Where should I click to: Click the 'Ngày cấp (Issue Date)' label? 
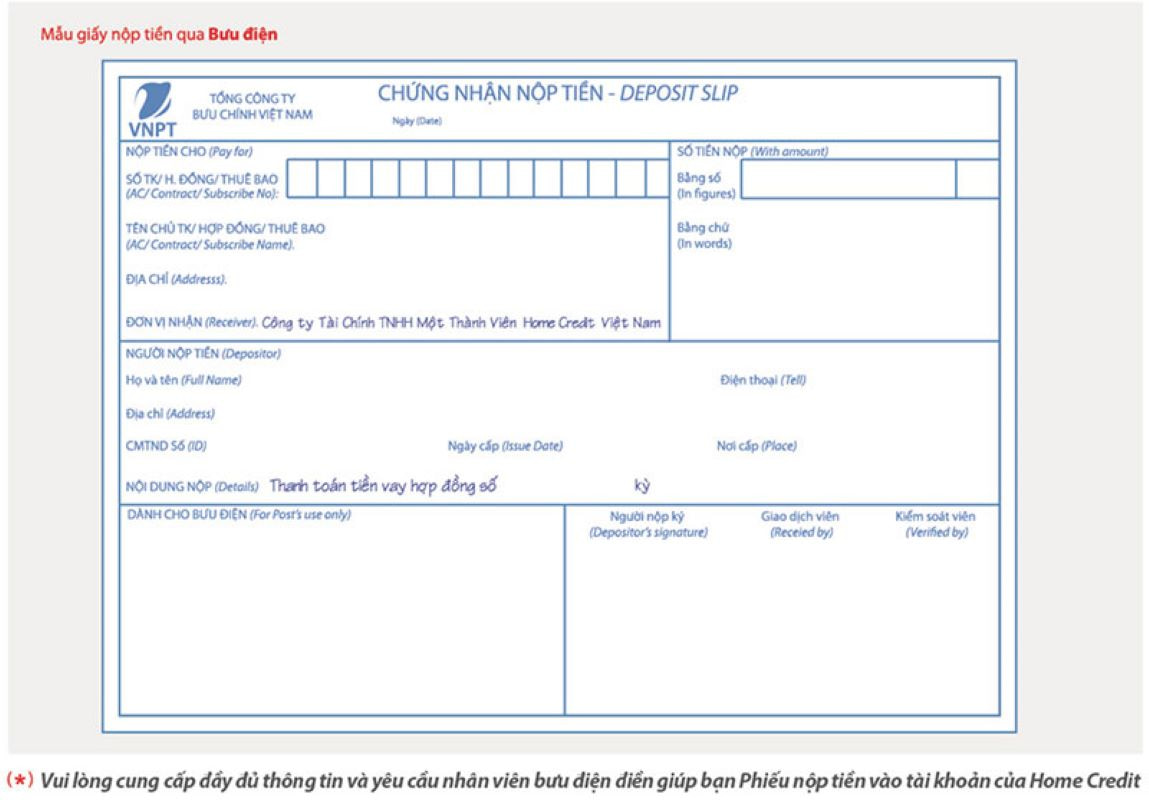pos(505,445)
